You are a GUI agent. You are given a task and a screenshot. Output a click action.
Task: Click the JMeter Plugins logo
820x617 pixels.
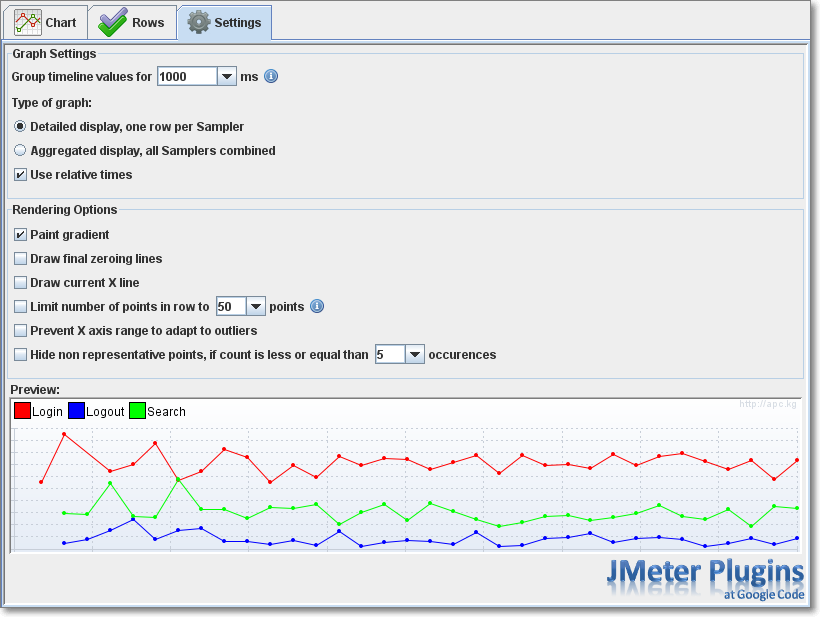(x=705, y=578)
